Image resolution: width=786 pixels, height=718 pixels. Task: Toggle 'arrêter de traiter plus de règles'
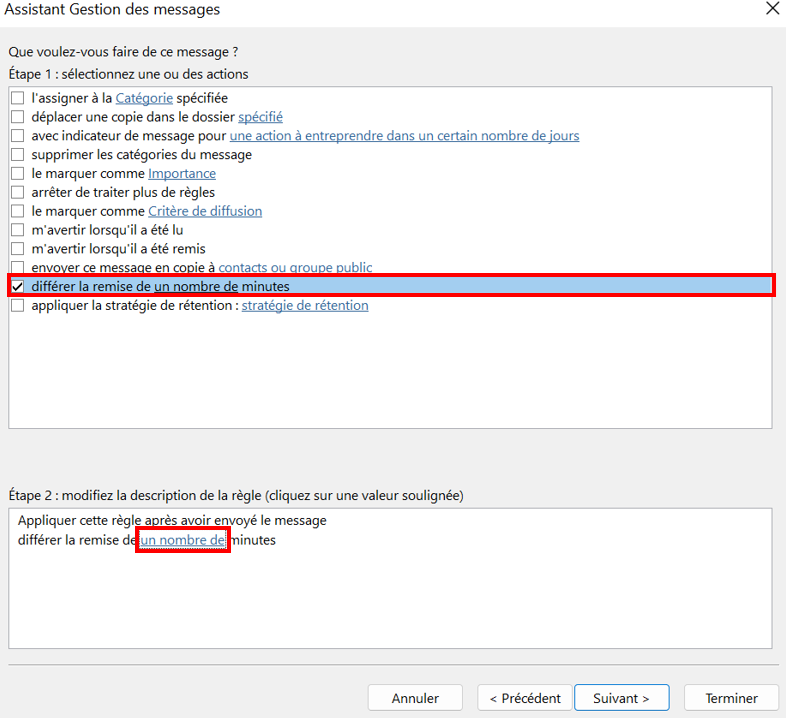point(17,192)
